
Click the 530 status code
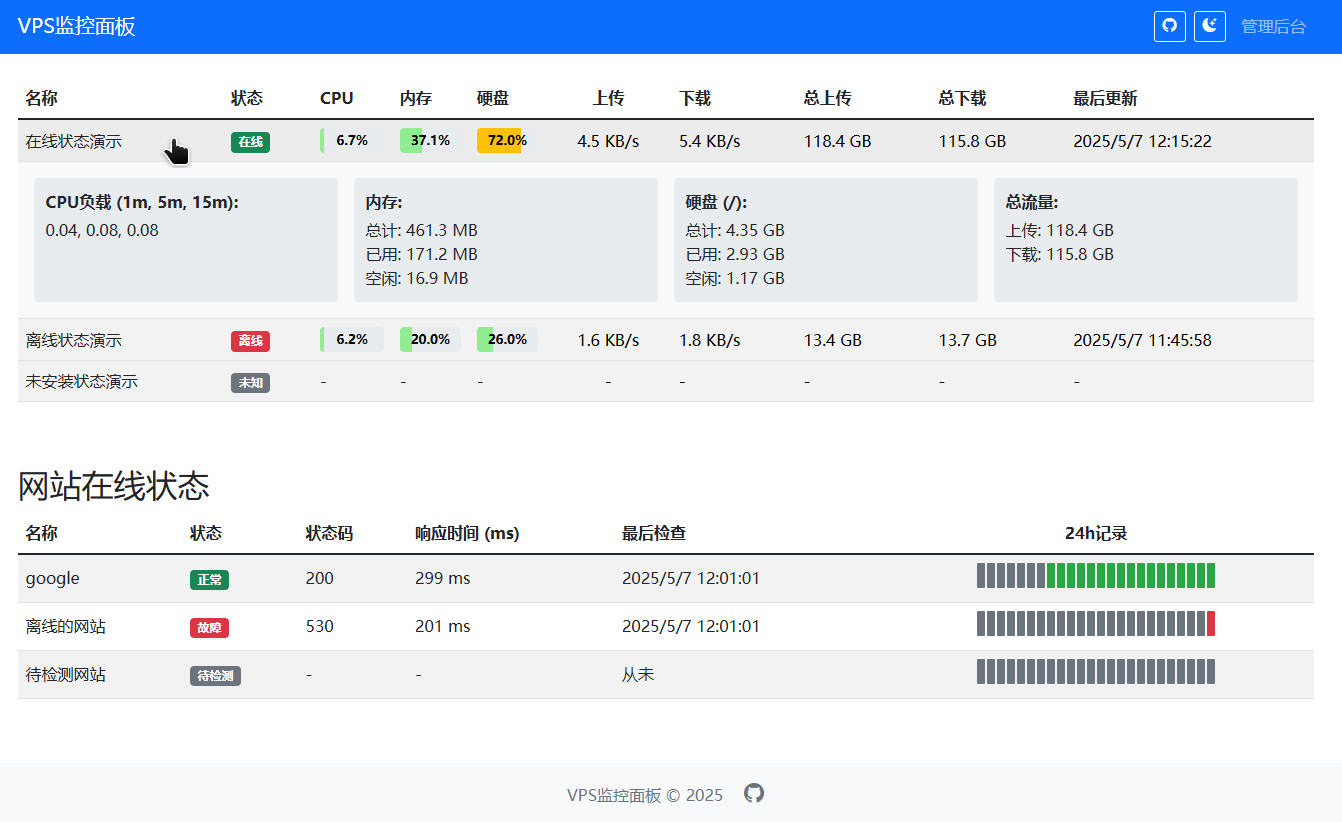pyautogui.click(x=320, y=626)
